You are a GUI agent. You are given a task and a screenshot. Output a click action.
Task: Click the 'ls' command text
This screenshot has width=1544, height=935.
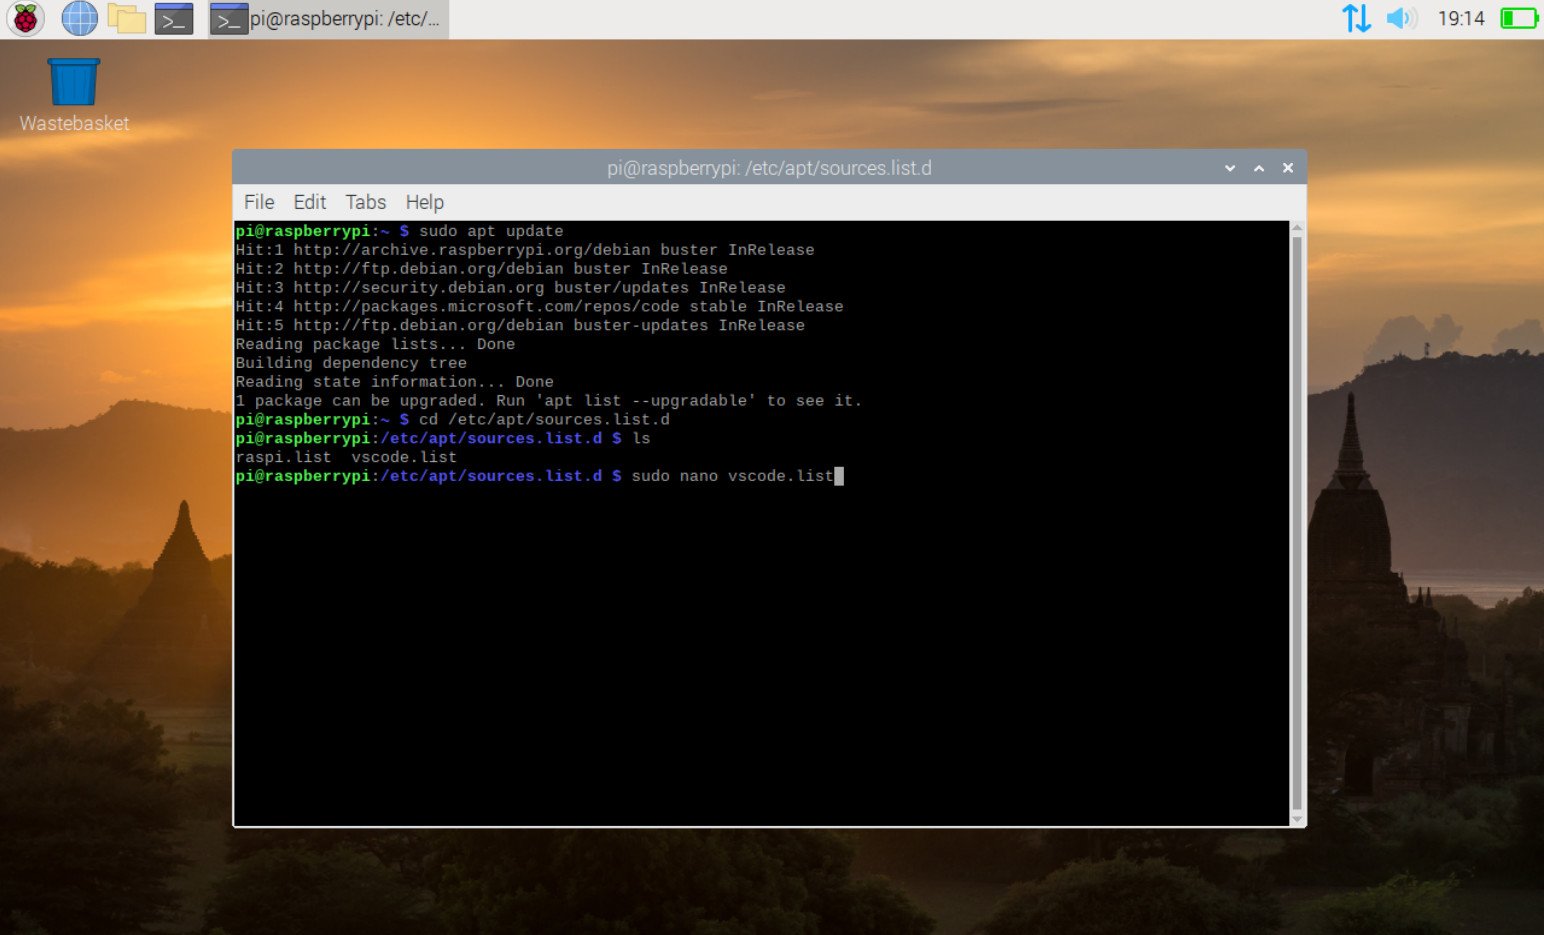tap(641, 439)
